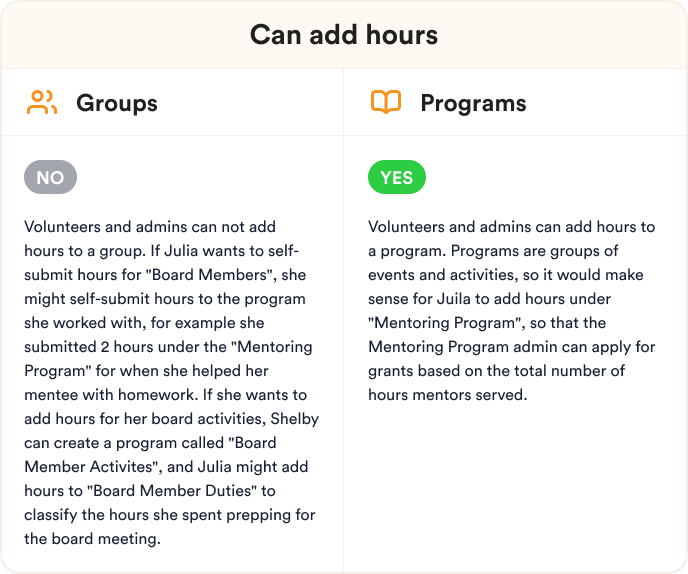
Task: Click the Groups description paragraph
Action: tap(172, 383)
